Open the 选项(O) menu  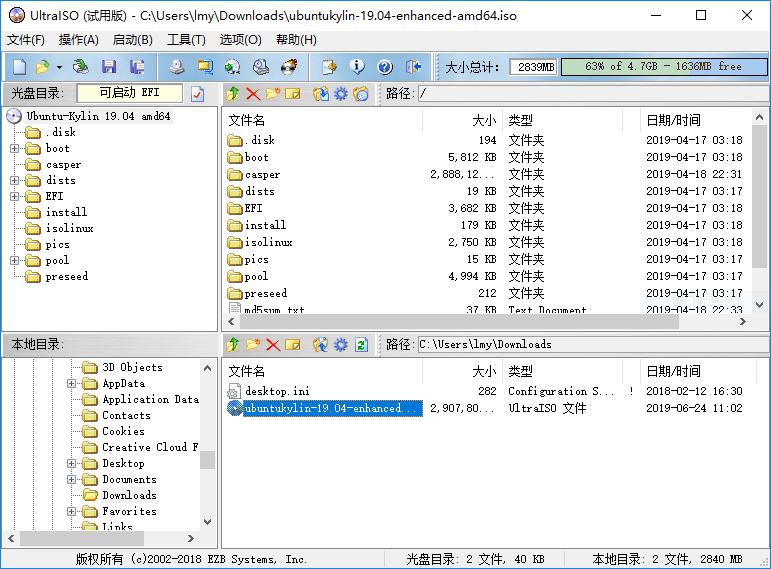pyautogui.click(x=240, y=40)
